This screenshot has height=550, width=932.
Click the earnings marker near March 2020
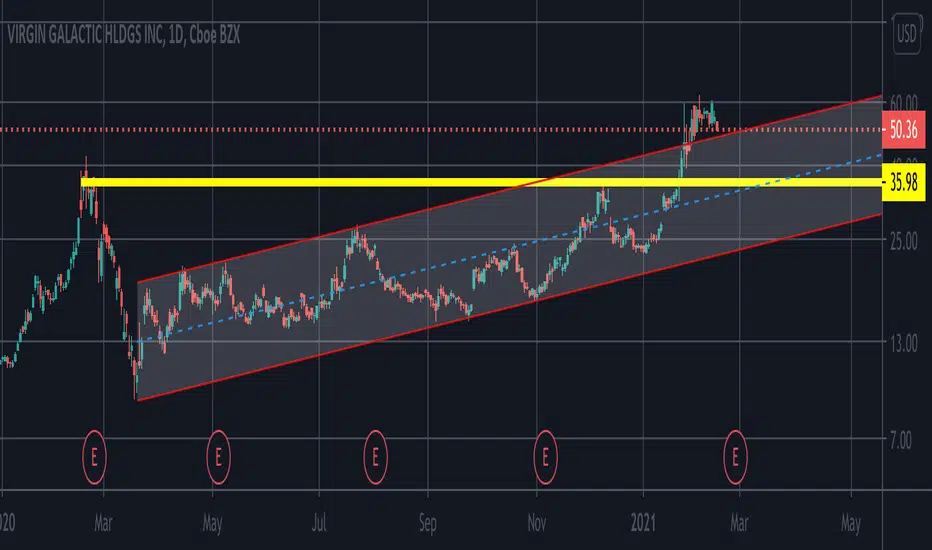(x=94, y=457)
